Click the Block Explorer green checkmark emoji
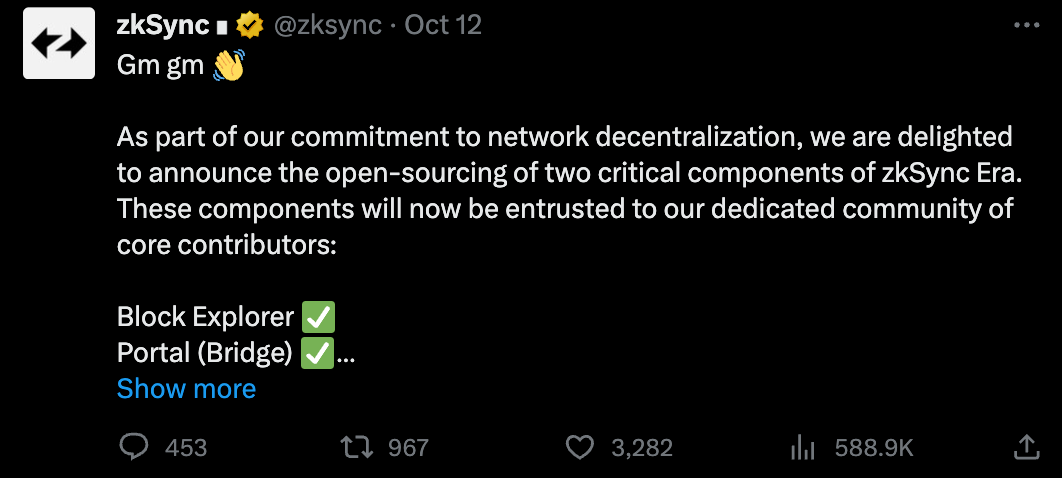The width and height of the screenshot is (1062, 478). [318, 317]
